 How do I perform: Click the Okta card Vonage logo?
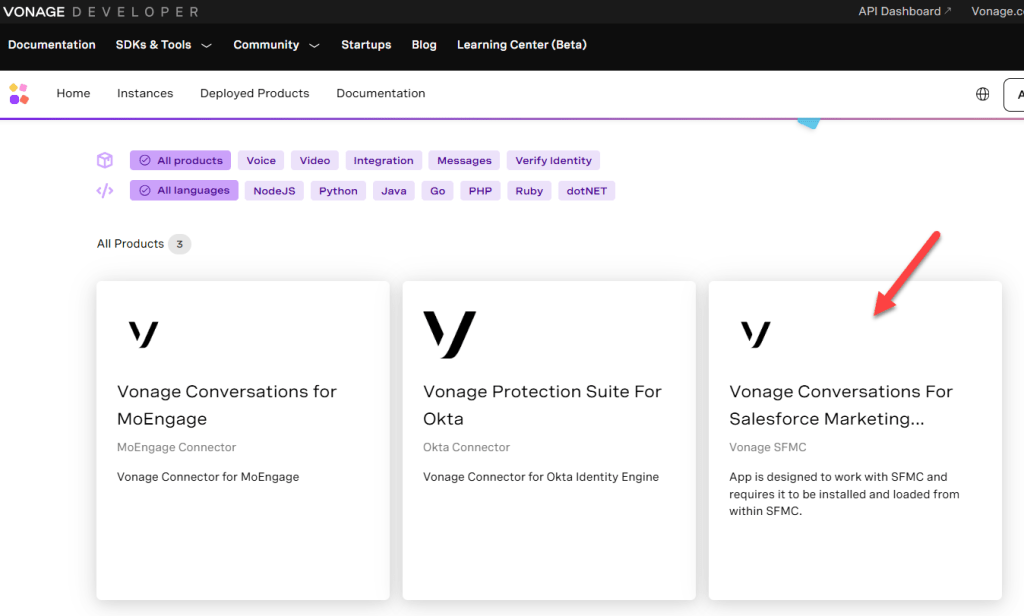click(450, 334)
